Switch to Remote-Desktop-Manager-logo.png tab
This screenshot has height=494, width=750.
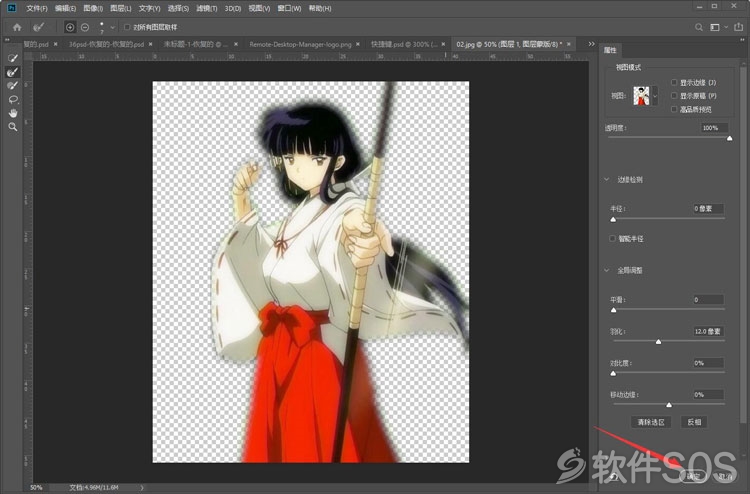coord(300,44)
